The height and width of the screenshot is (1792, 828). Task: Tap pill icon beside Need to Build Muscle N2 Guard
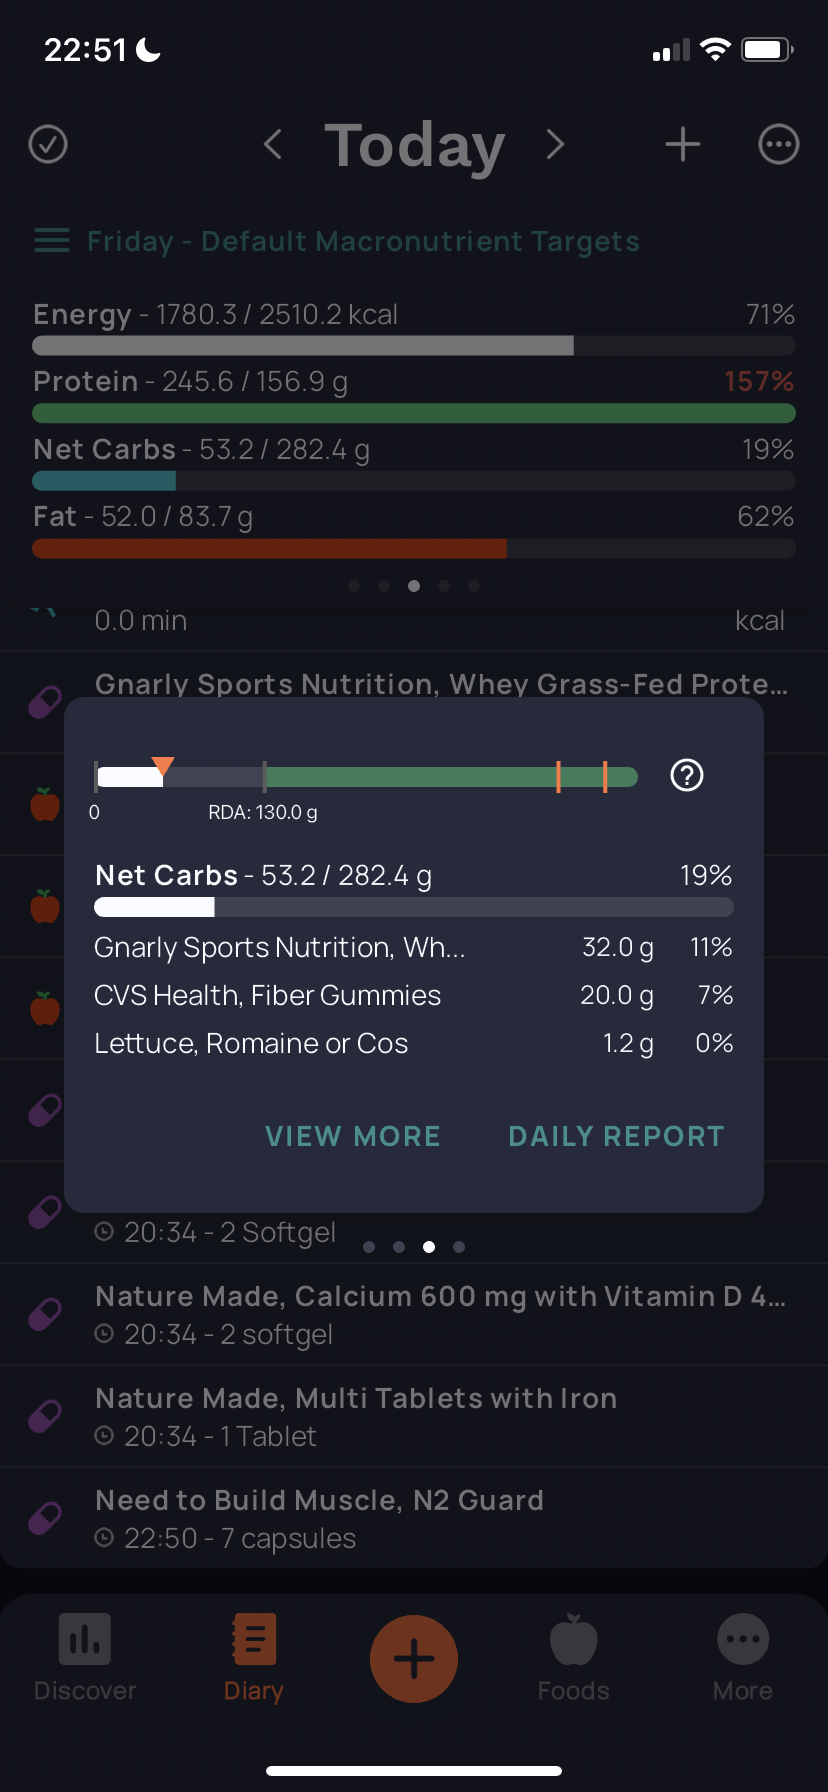click(45, 1518)
